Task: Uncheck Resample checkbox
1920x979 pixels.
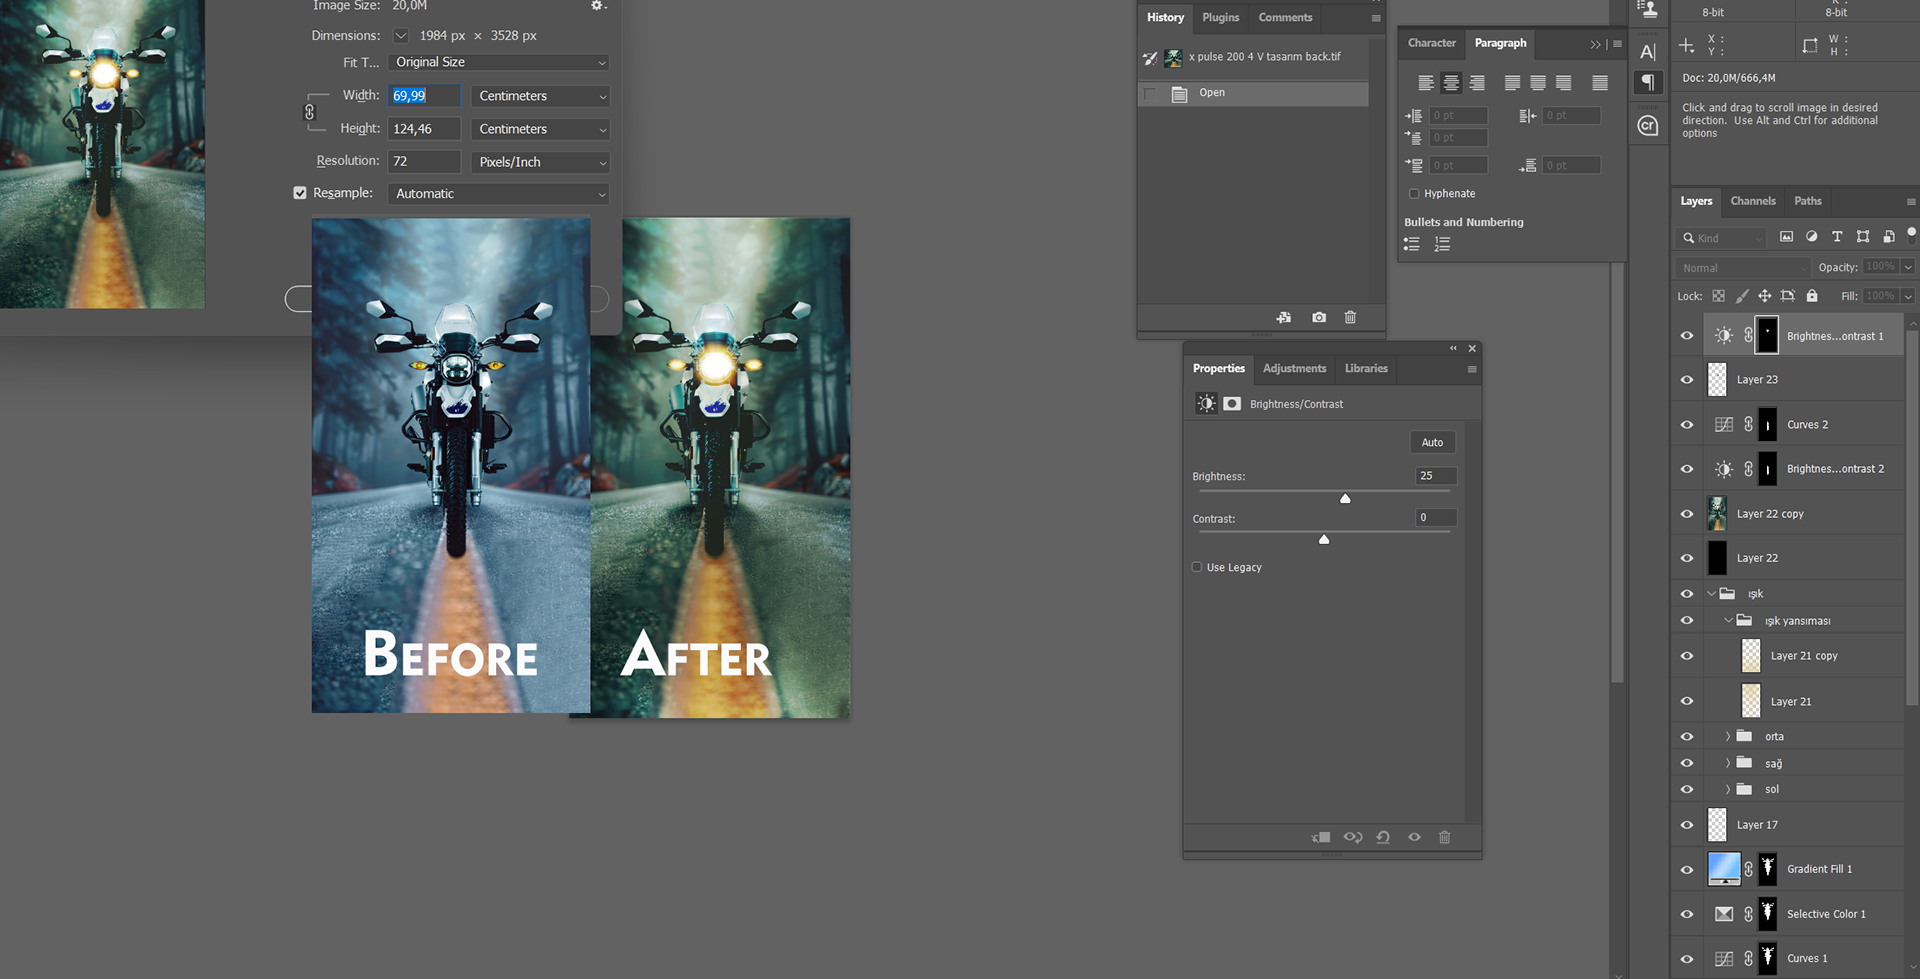Action: [x=299, y=193]
